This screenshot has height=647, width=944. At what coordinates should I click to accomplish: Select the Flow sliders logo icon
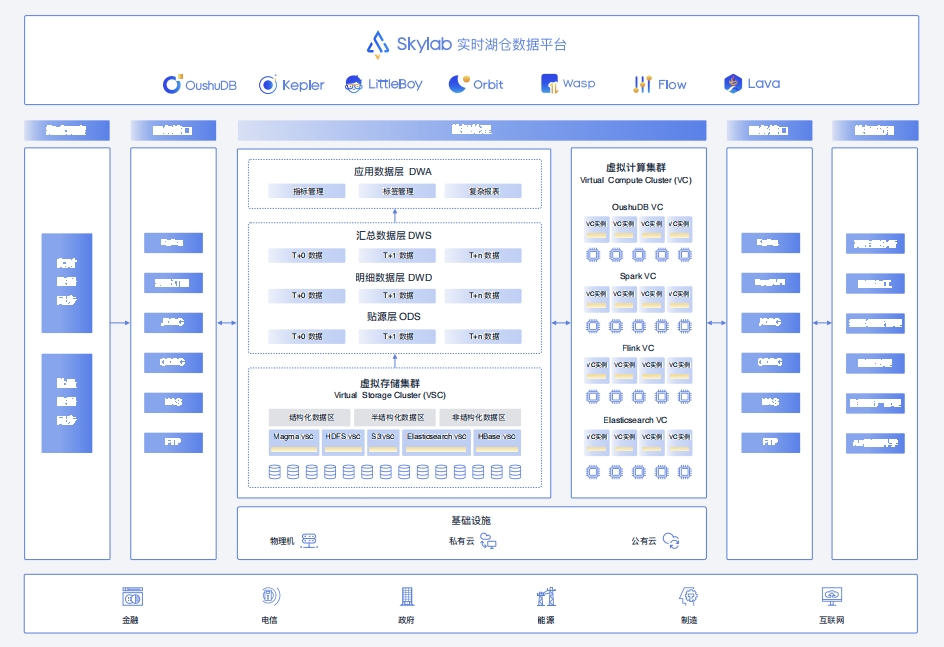tap(642, 84)
